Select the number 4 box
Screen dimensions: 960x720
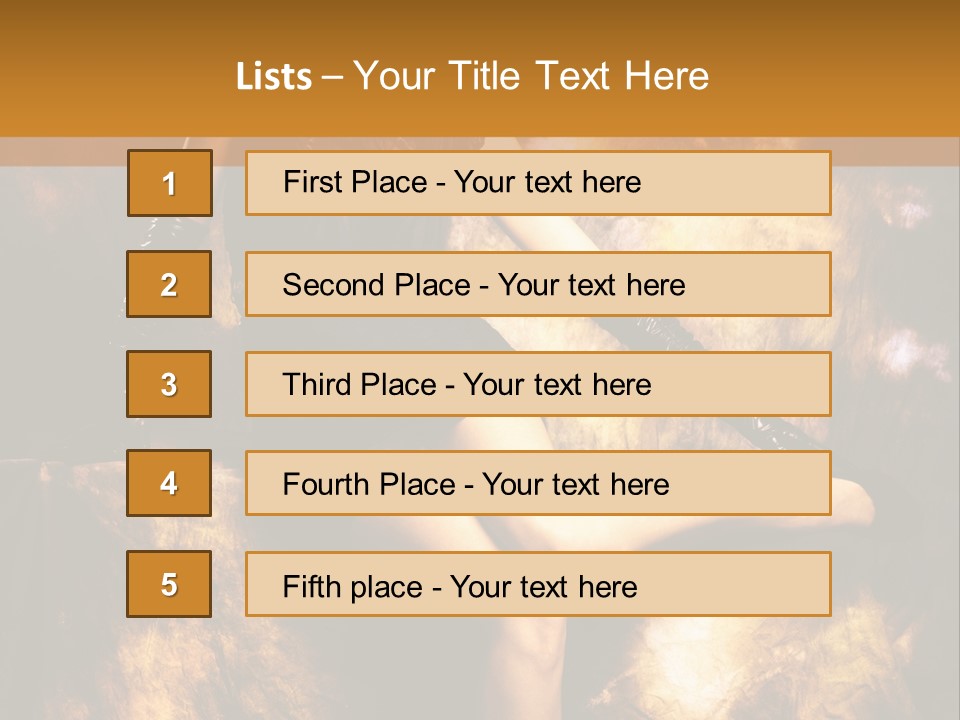click(169, 484)
